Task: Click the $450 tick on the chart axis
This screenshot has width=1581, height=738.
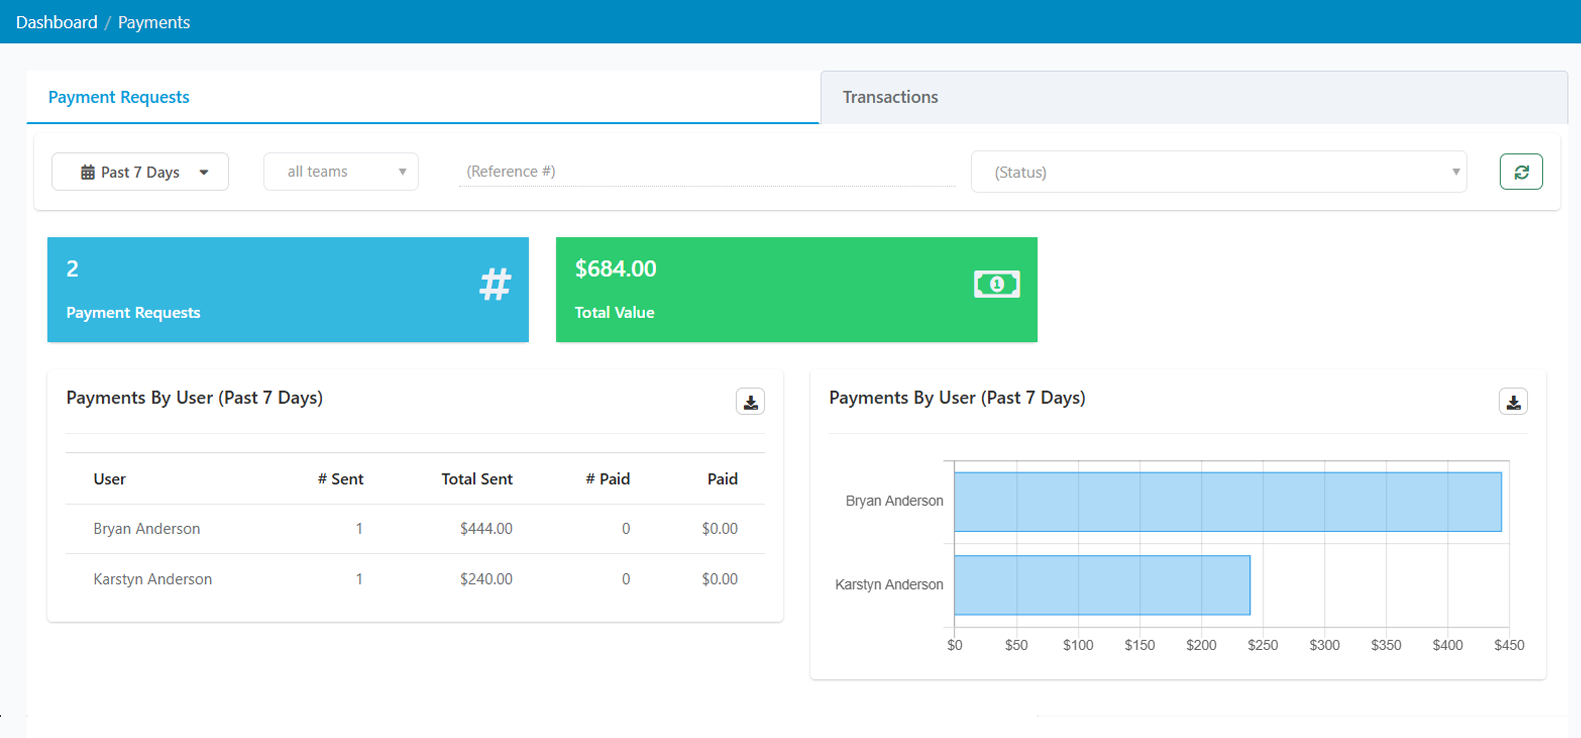Action: [1509, 645]
